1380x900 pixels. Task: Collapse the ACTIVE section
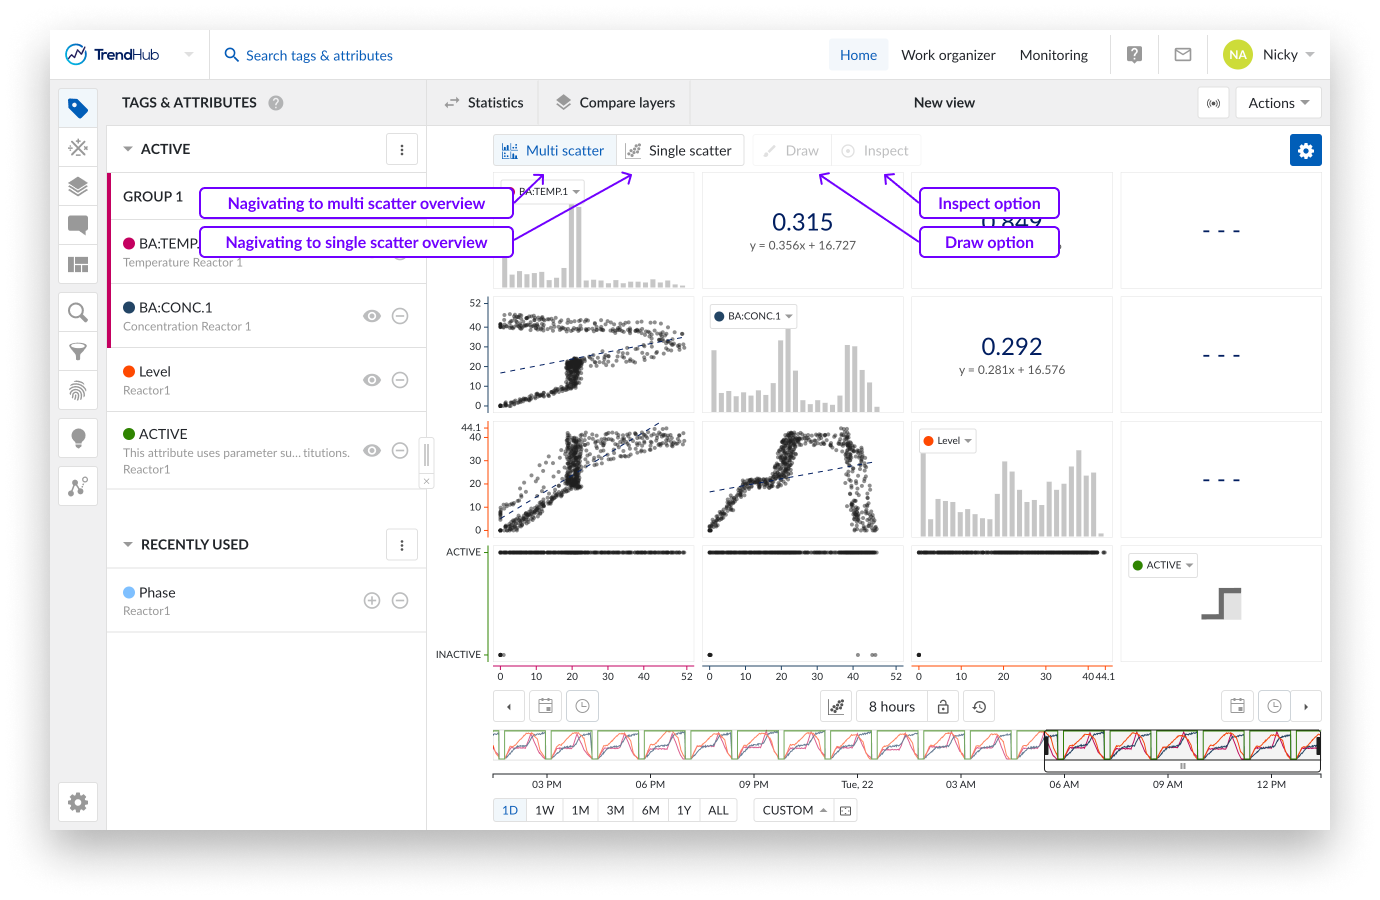128,149
